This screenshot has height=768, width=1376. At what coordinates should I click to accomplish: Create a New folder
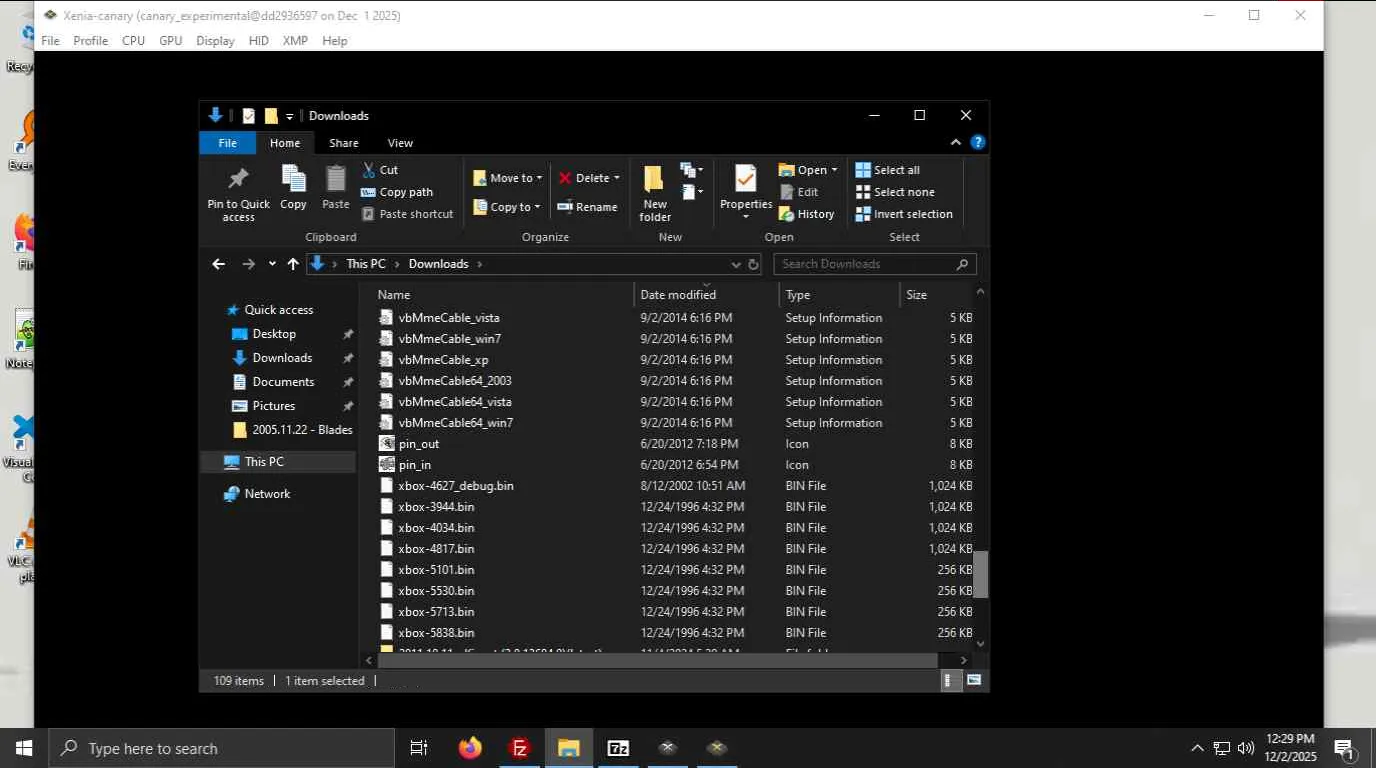point(655,194)
